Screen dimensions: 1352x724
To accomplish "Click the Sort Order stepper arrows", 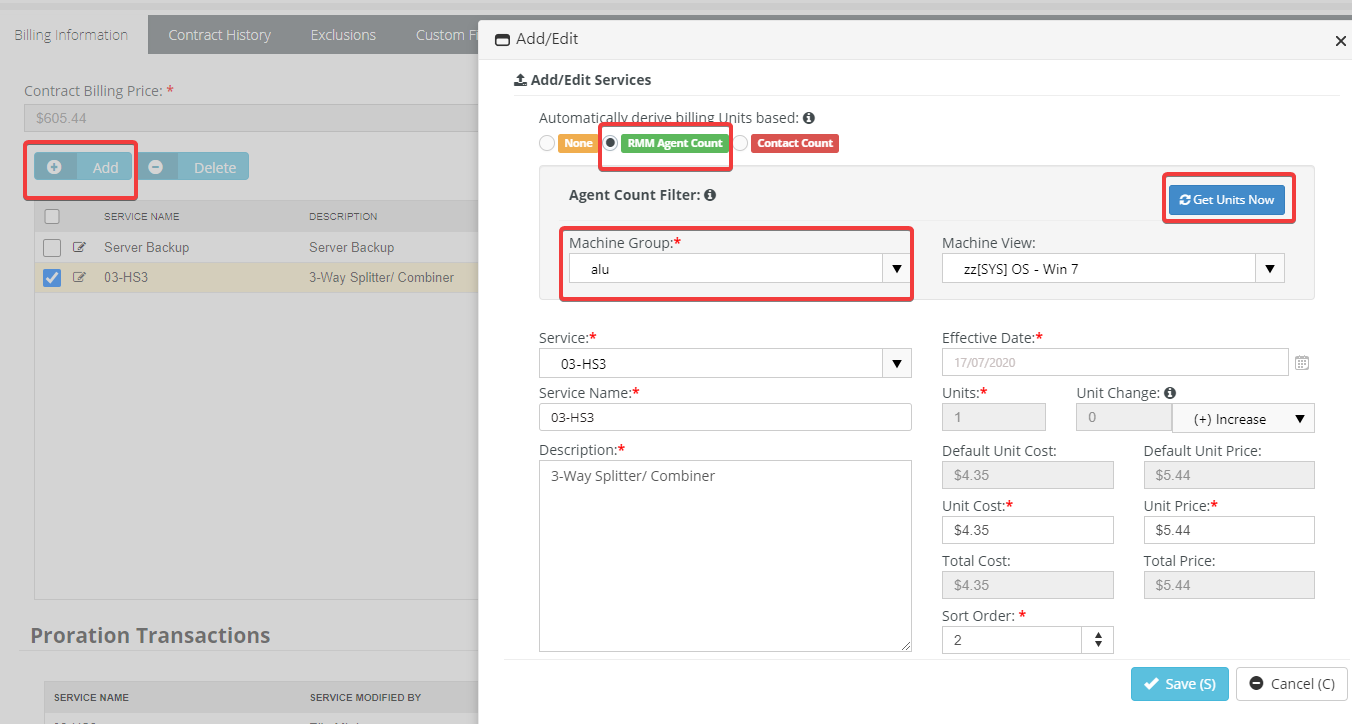I will point(1098,640).
